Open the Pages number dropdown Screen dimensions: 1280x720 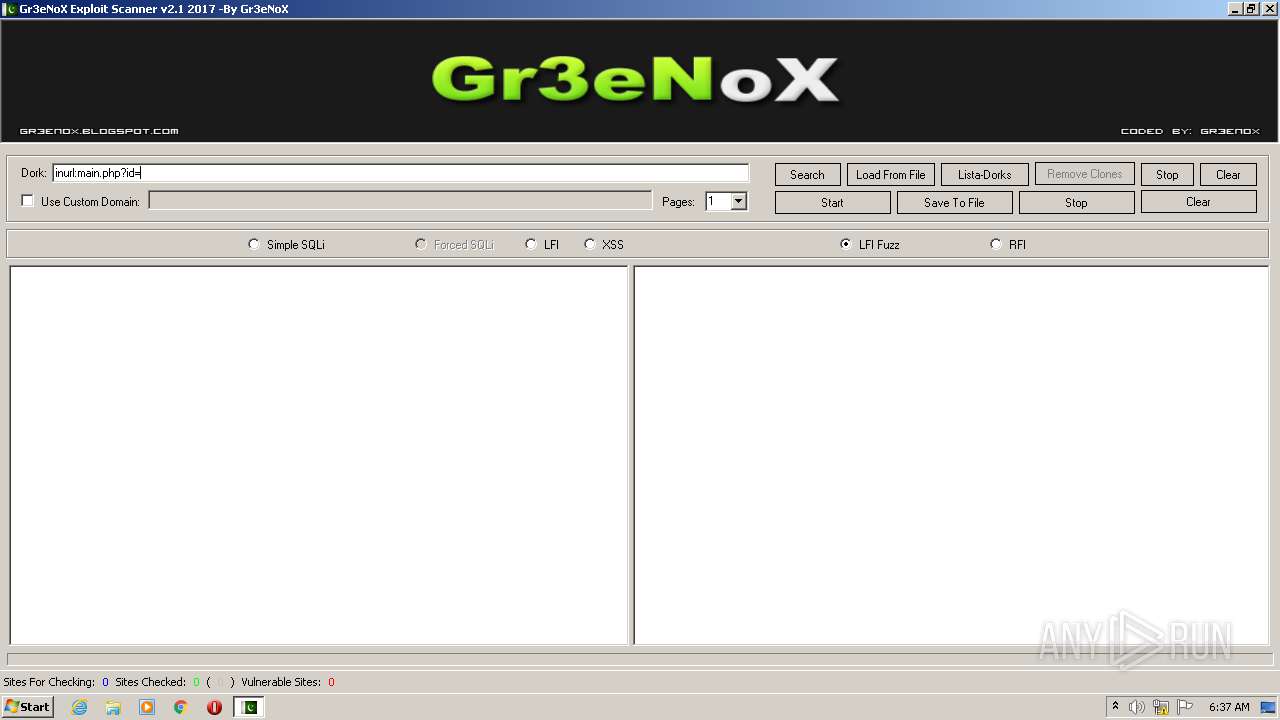(x=738, y=201)
